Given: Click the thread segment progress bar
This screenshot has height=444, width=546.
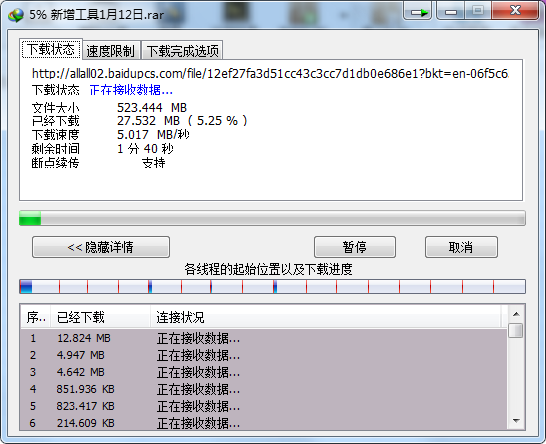Looking at the screenshot, I should (272, 287).
